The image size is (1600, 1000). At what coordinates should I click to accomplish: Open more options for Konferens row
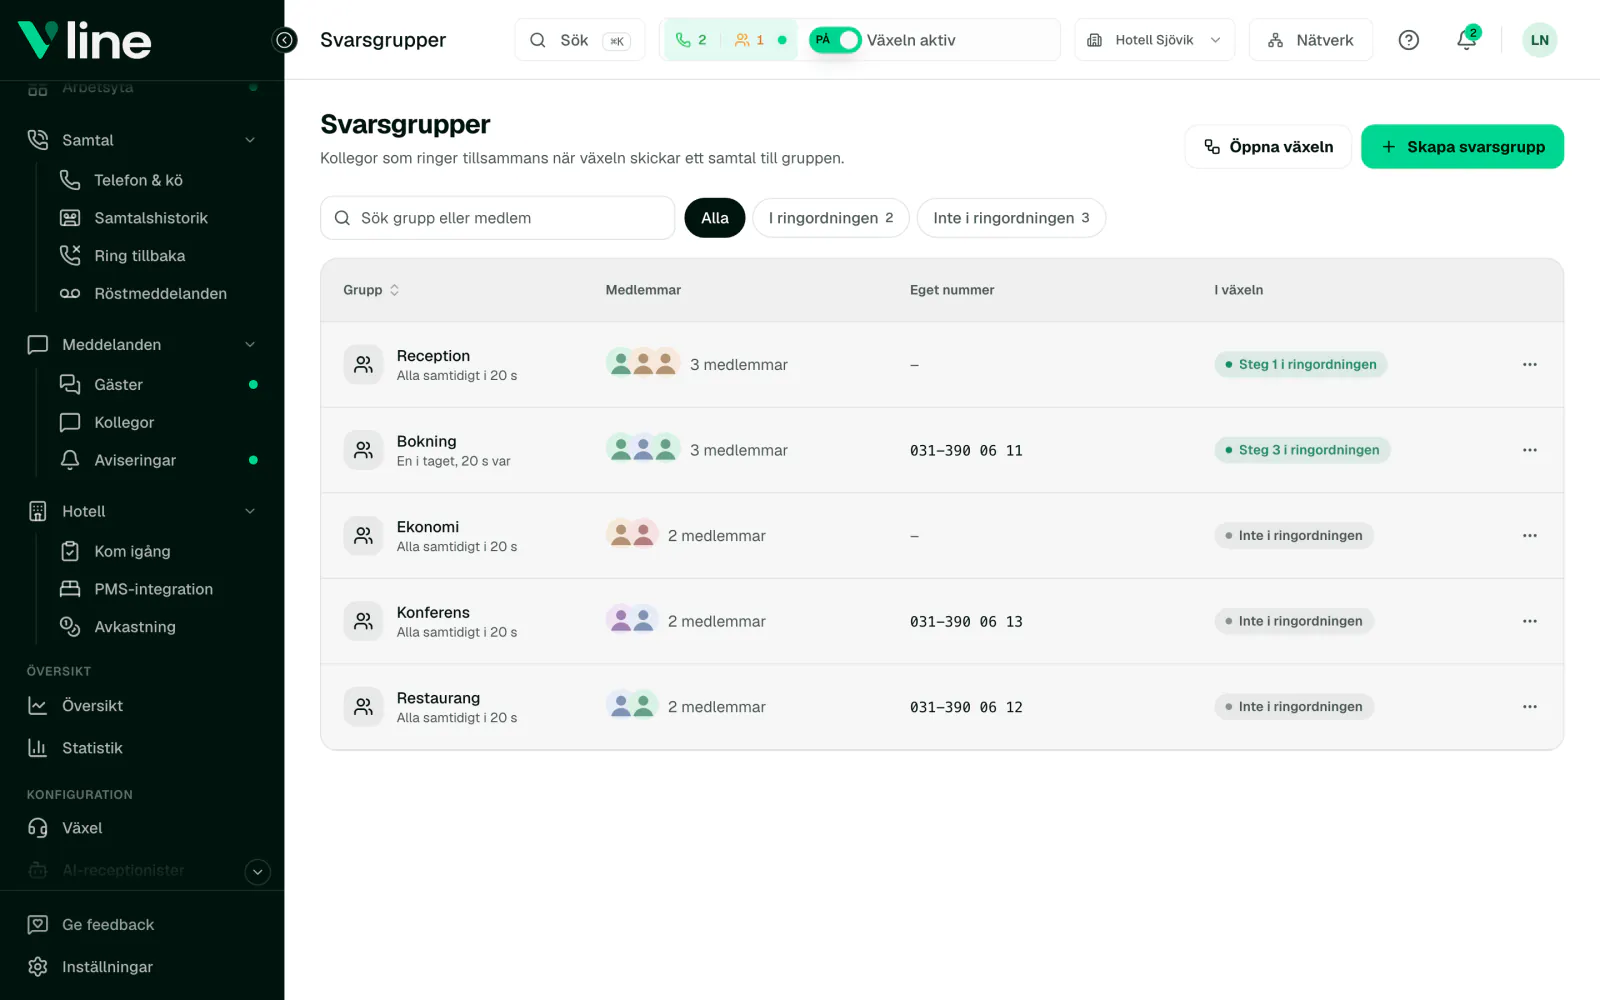point(1529,621)
